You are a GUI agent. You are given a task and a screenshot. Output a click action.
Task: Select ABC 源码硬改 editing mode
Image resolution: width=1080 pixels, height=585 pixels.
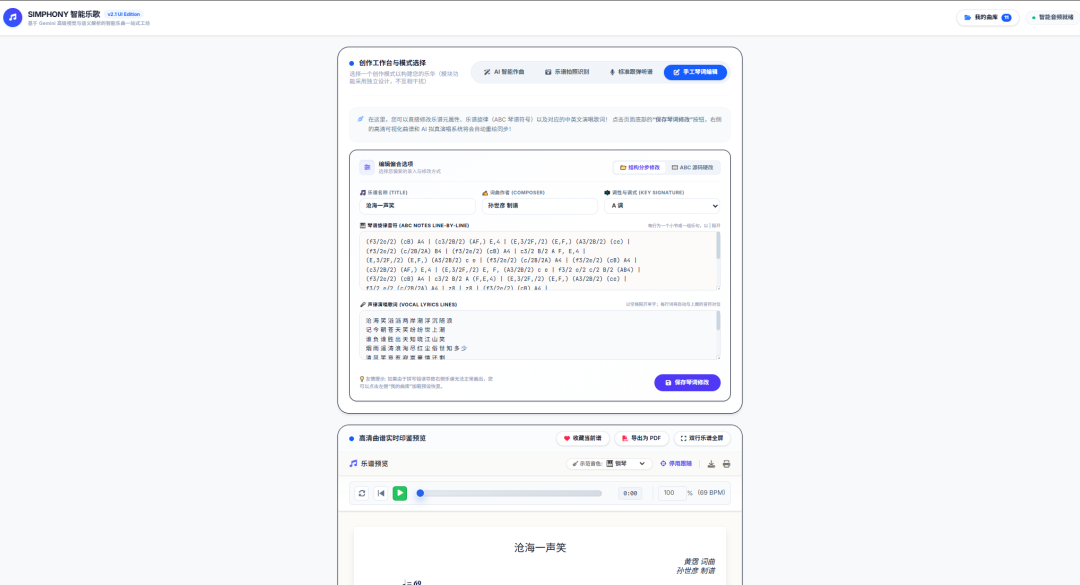click(692, 167)
